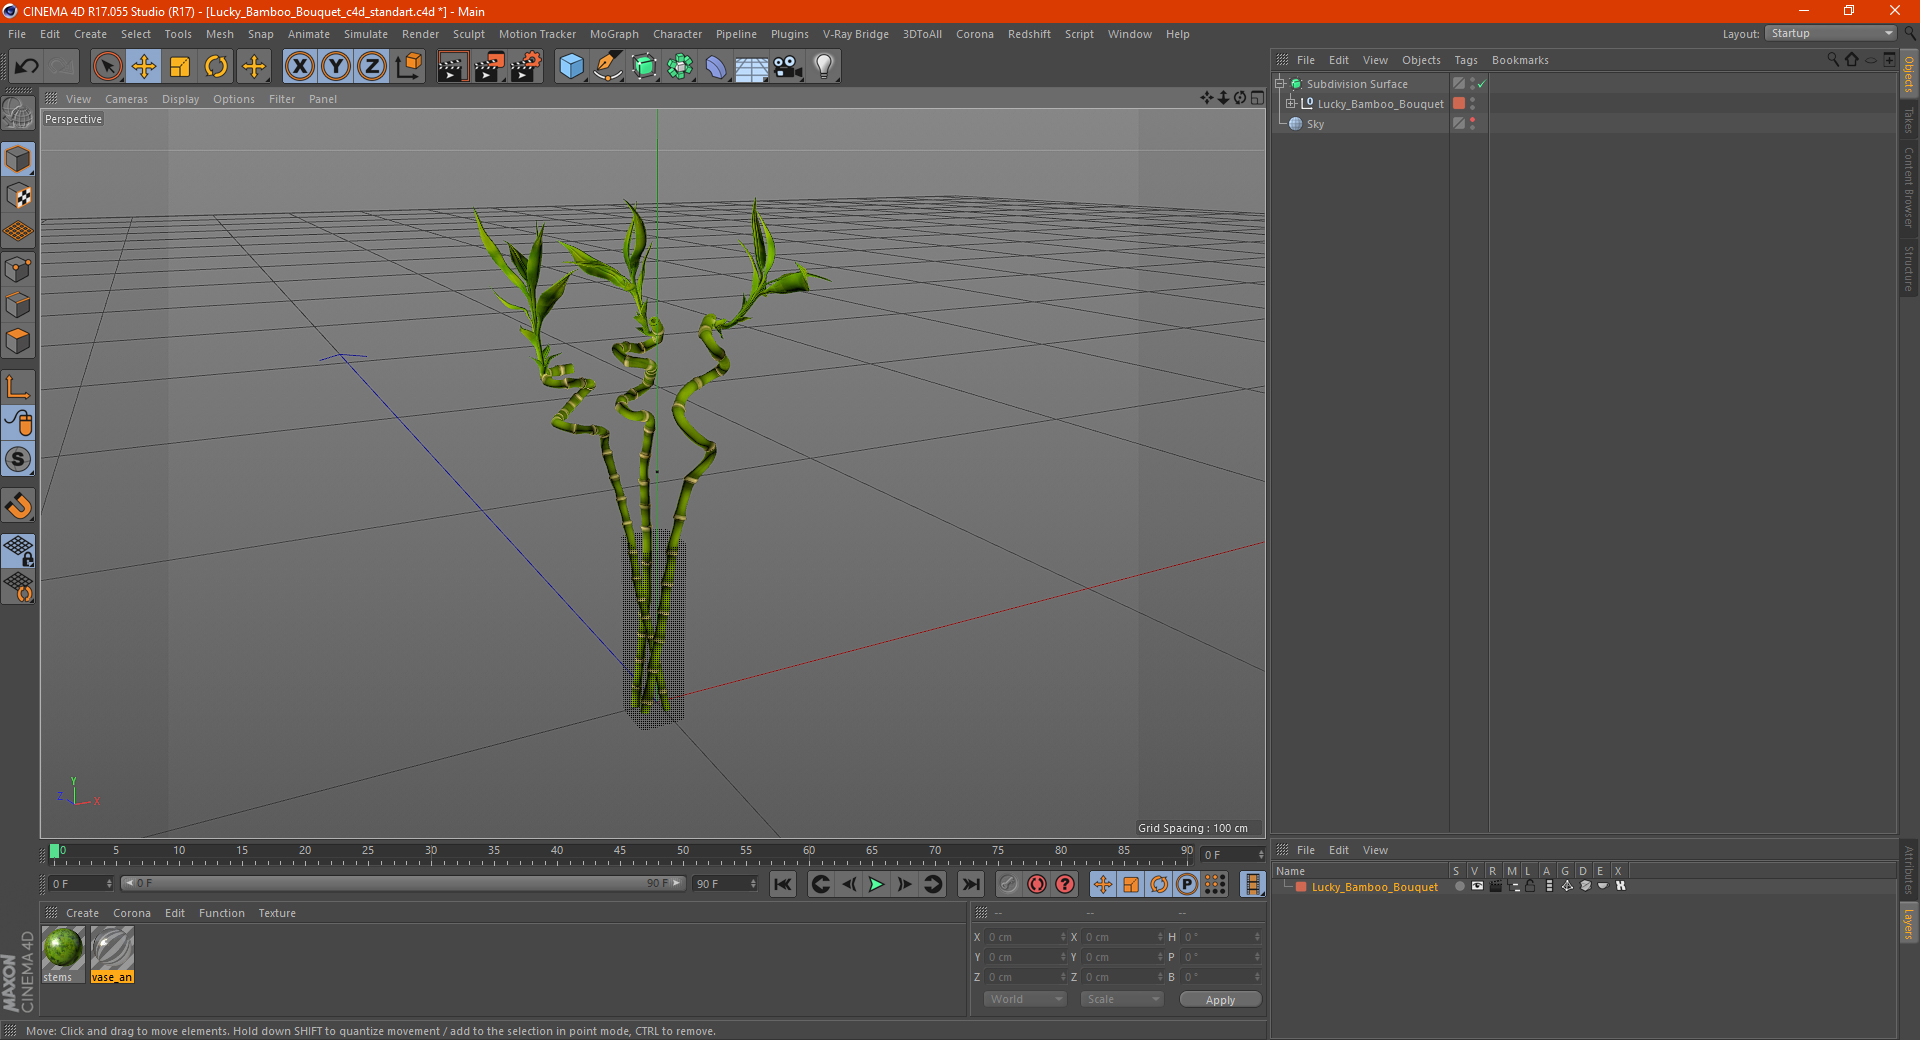This screenshot has height=1040, width=1920.
Task: Select the Rotate tool
Action: point(216,67)
